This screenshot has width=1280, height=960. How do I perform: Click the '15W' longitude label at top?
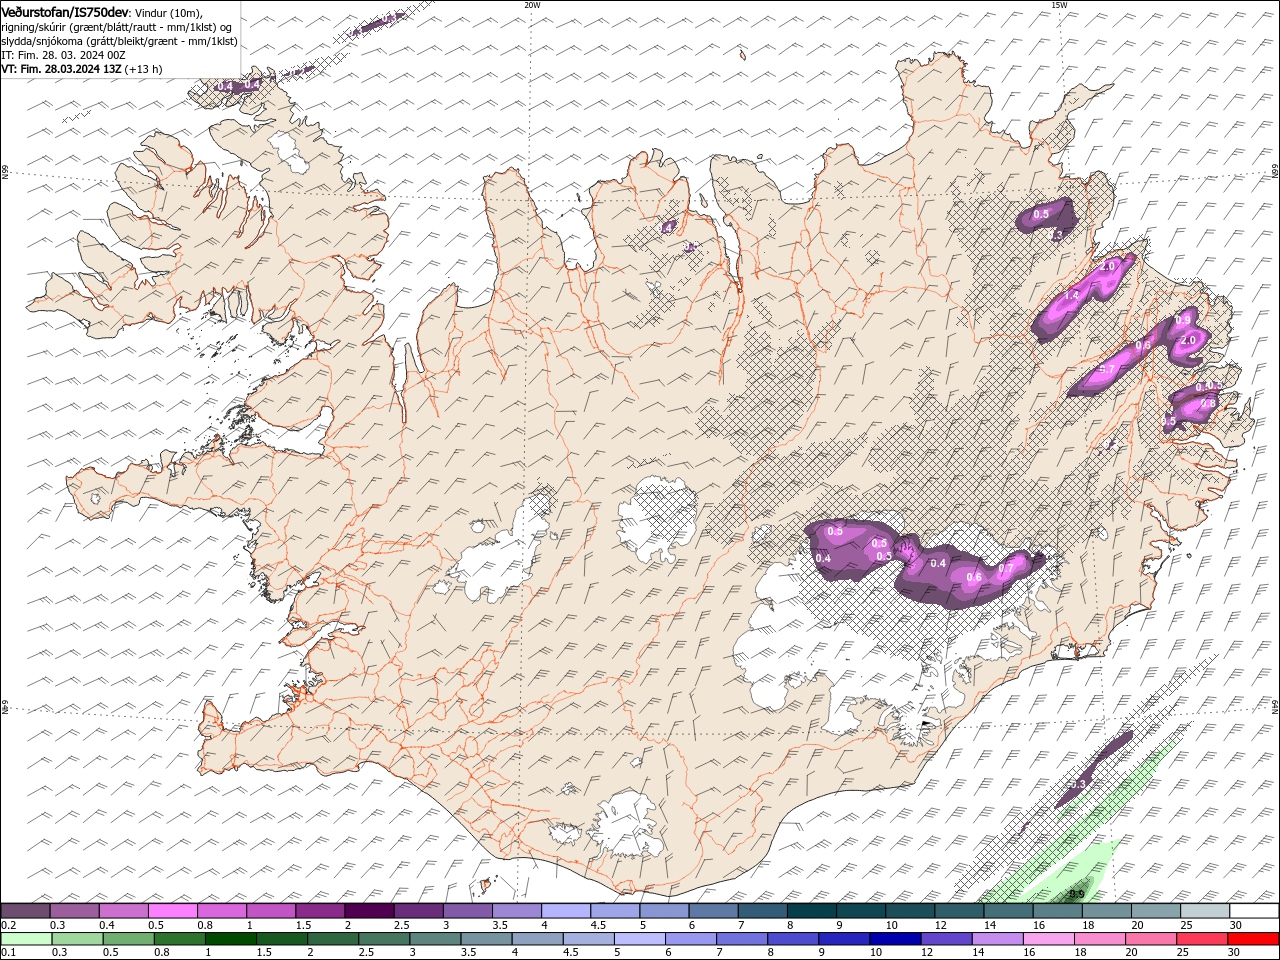coord(1059,5)
